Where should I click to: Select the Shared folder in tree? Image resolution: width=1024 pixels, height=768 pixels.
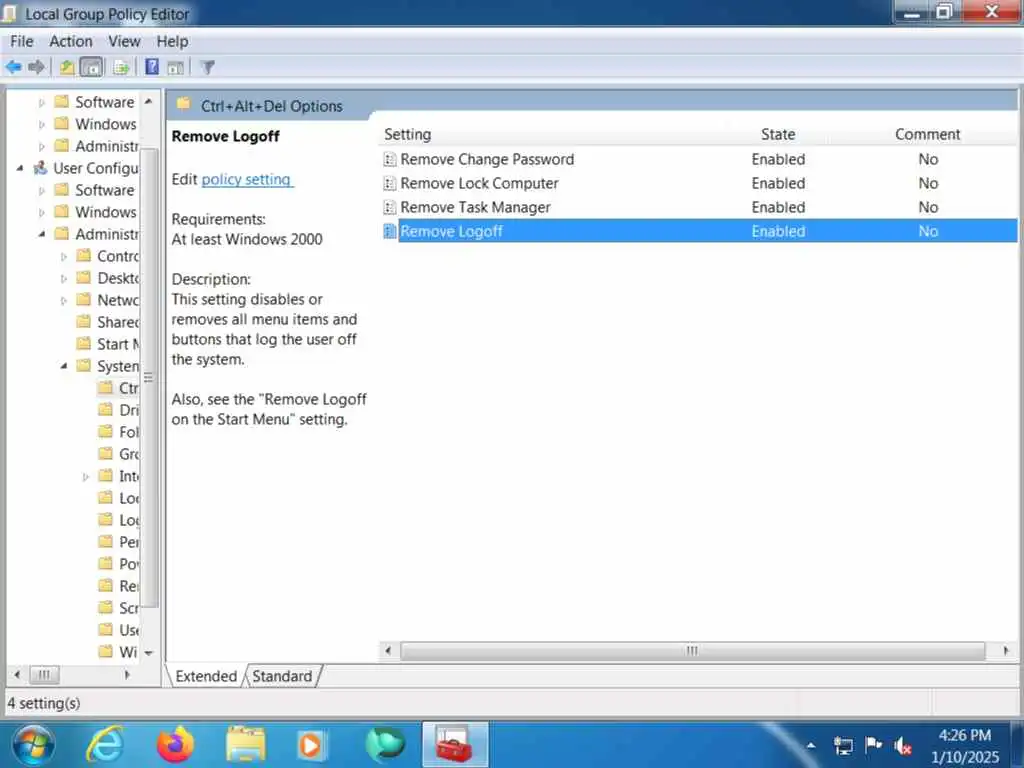pos(108,322)
